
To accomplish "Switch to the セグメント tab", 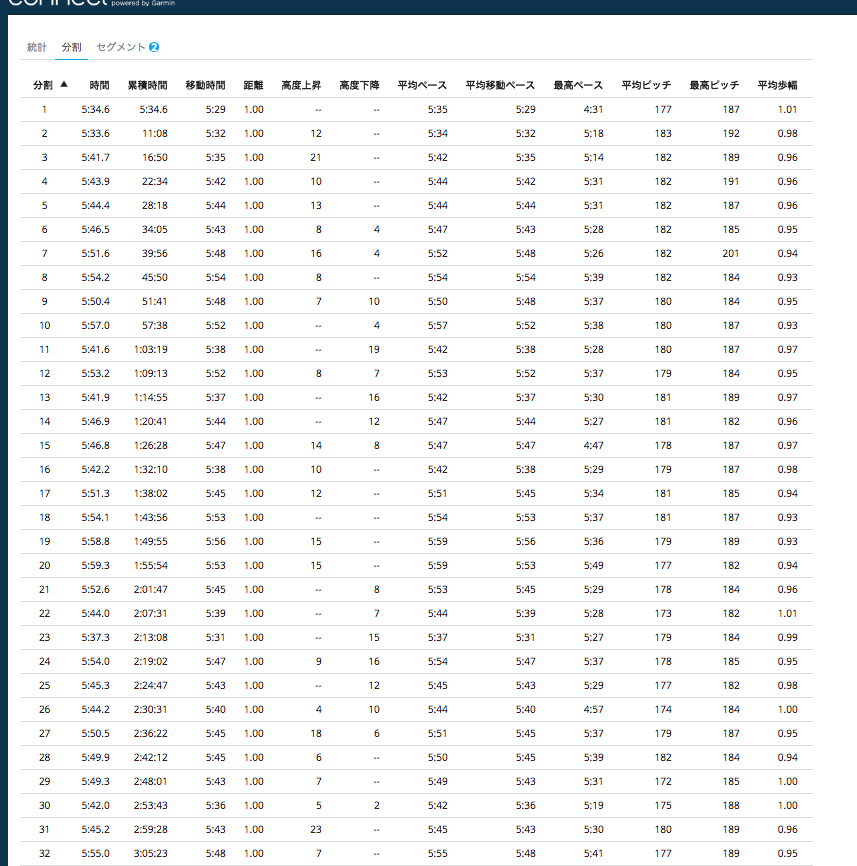I will click(120, 47).
